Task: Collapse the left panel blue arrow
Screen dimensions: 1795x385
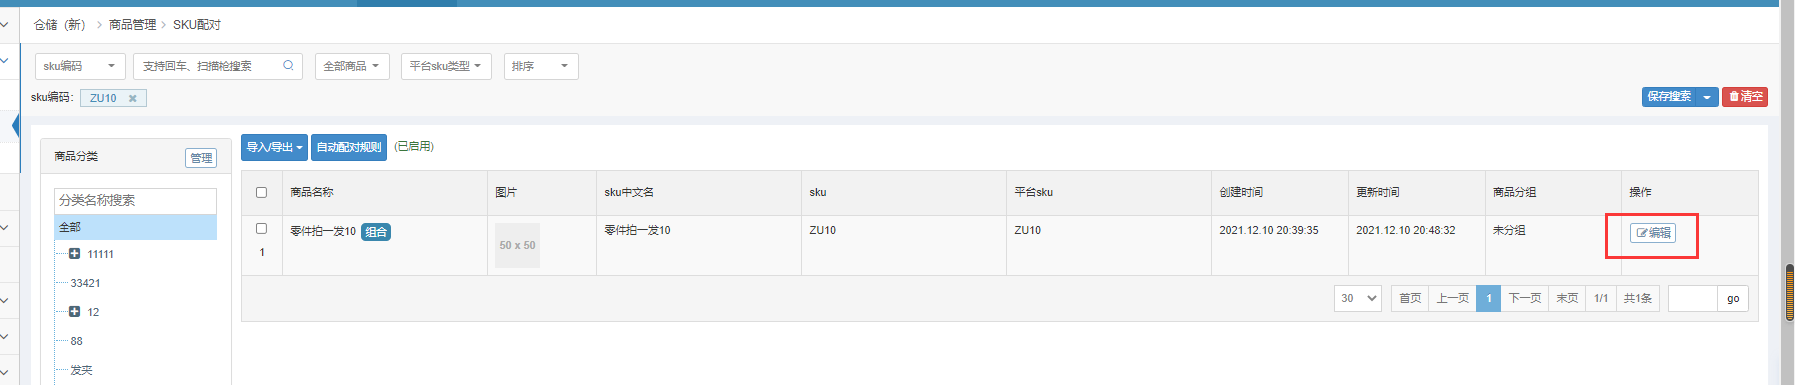Action: click(16, 126)
